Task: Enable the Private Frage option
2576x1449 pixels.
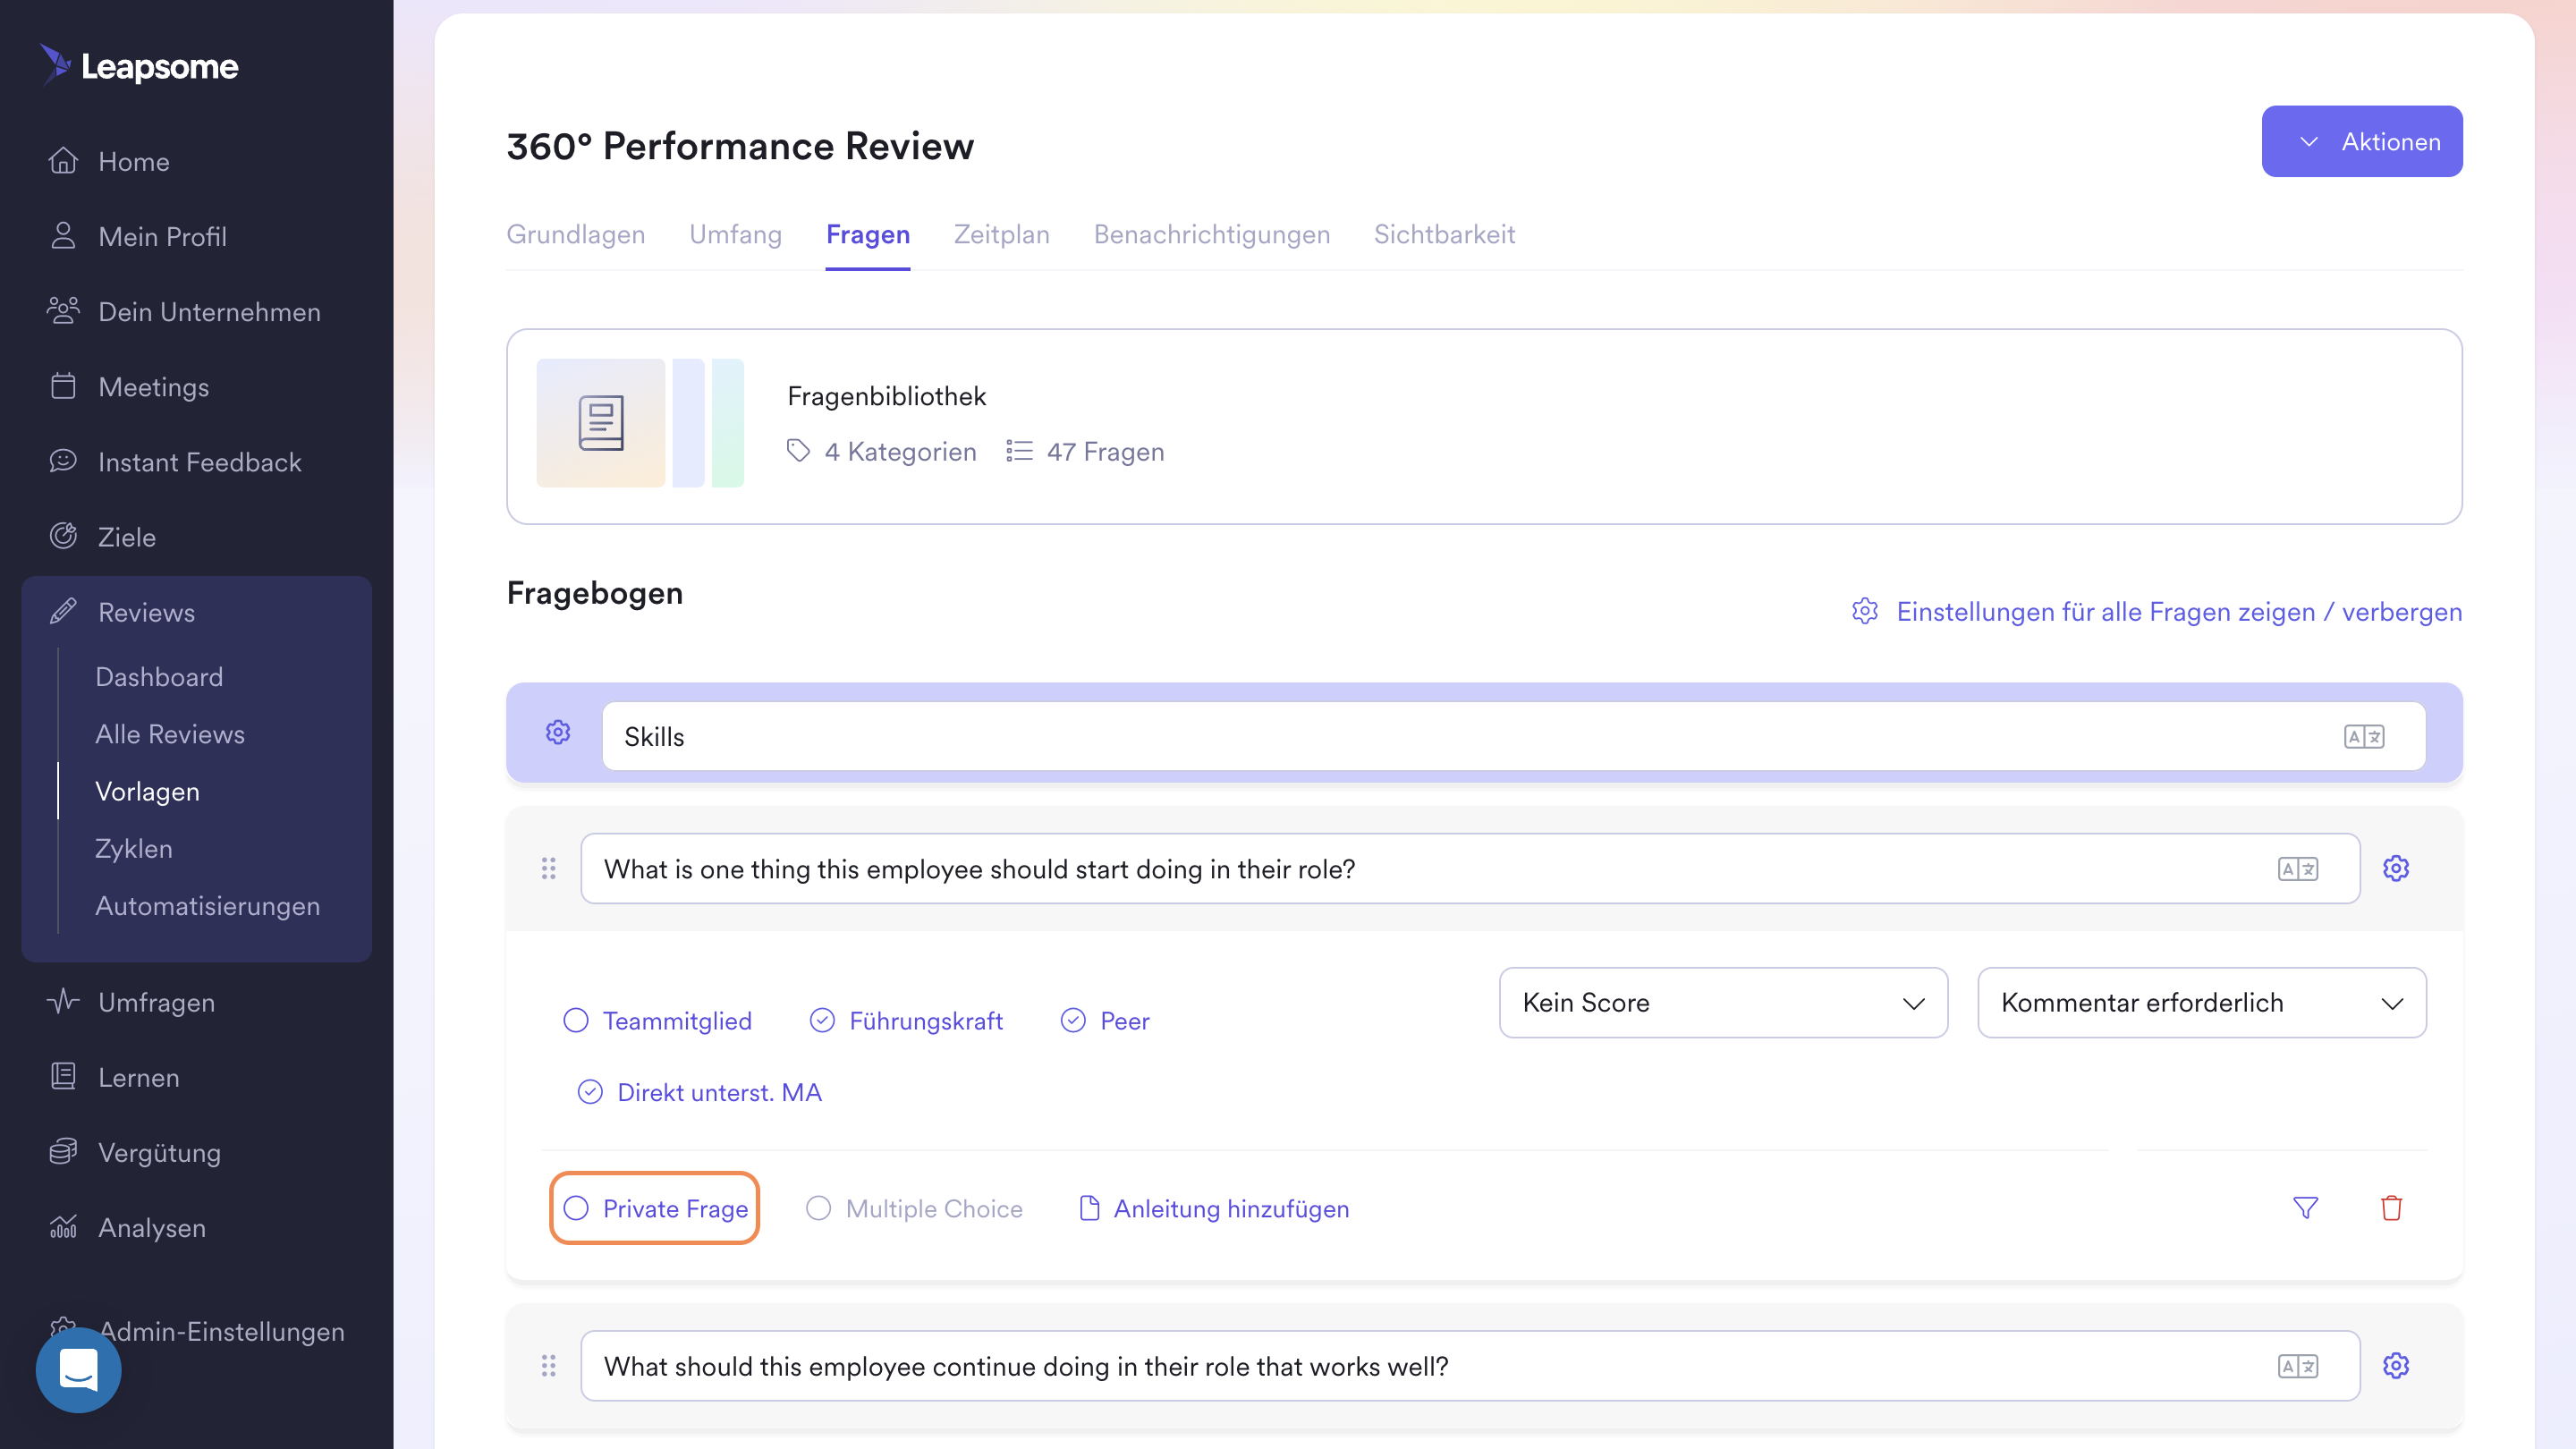Action: [x=655, y=1208]
